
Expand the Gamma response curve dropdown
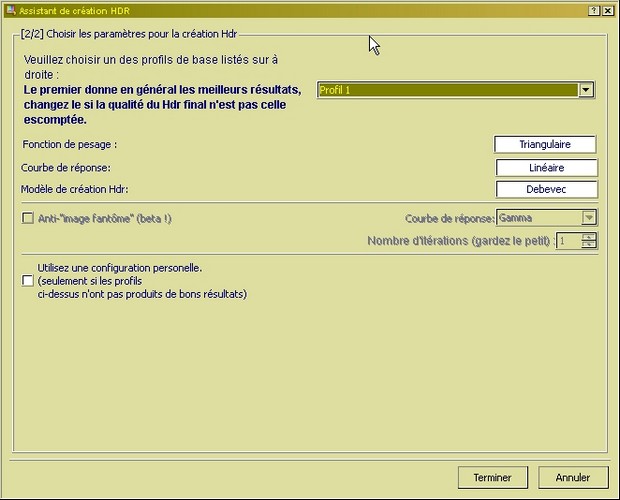(589, 217)
